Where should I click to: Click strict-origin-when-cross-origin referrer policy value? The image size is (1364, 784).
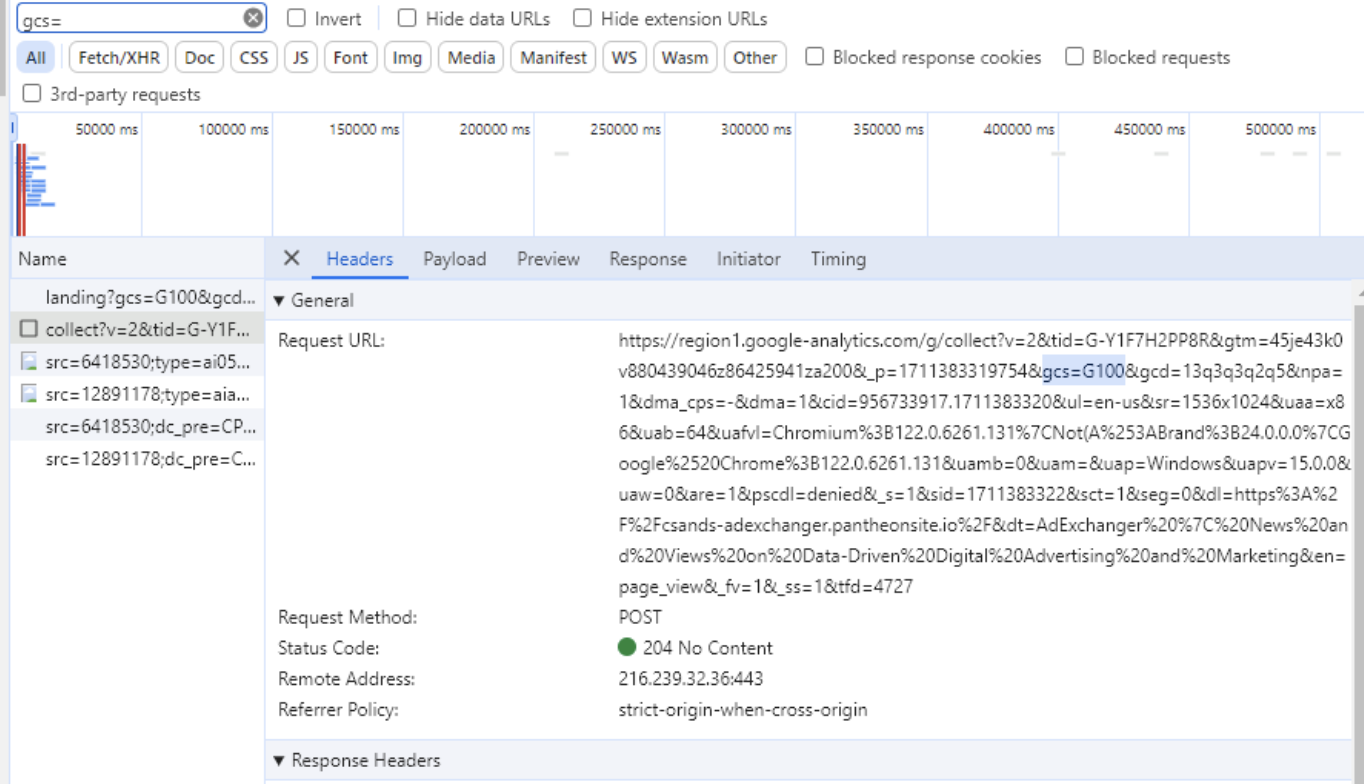[x=743, y=710]
